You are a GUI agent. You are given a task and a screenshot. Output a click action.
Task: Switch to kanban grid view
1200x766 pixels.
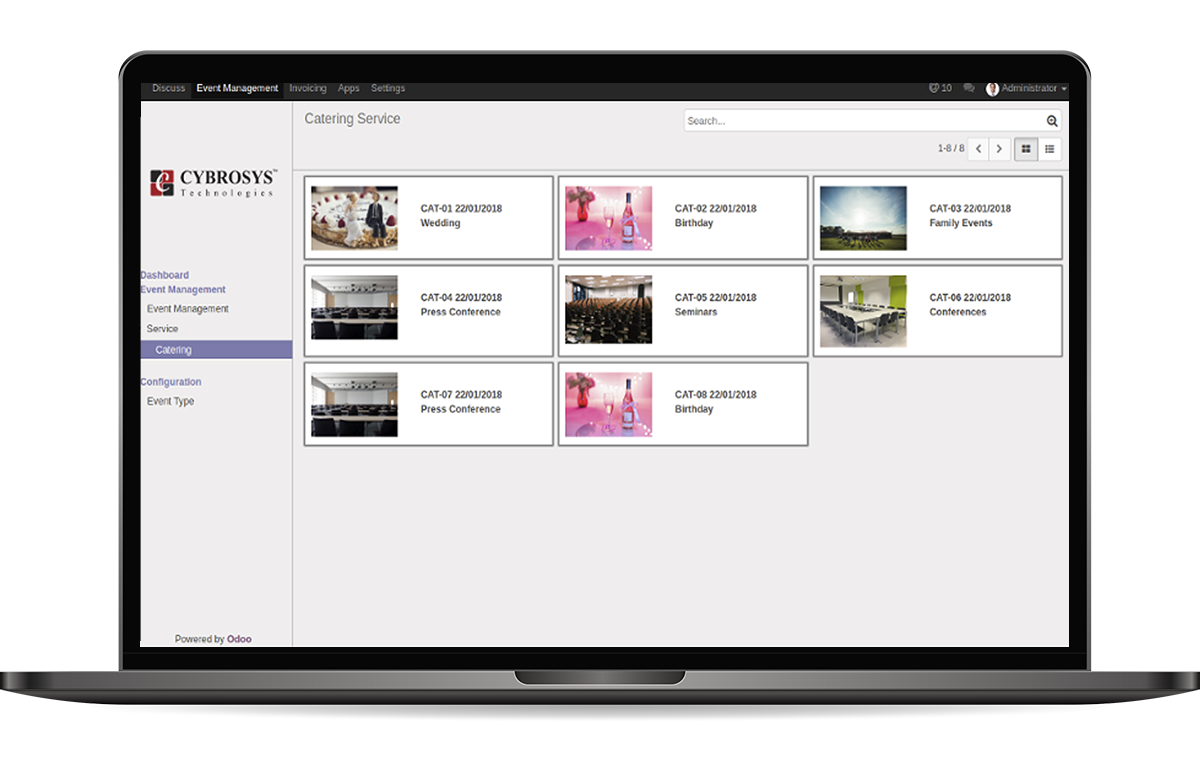[1026, 149]
